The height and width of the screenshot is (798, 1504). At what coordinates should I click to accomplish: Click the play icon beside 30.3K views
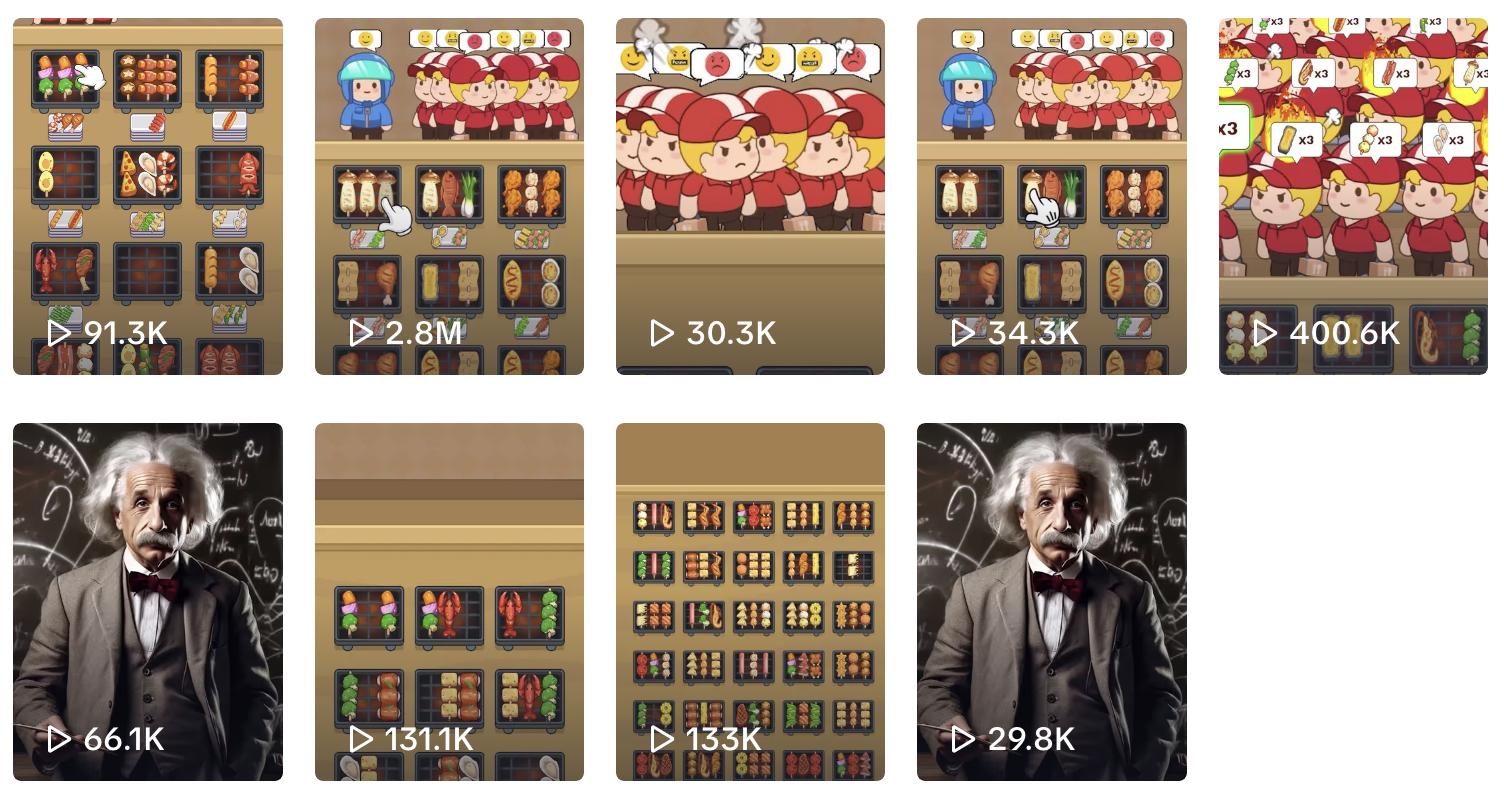(662, 333)
